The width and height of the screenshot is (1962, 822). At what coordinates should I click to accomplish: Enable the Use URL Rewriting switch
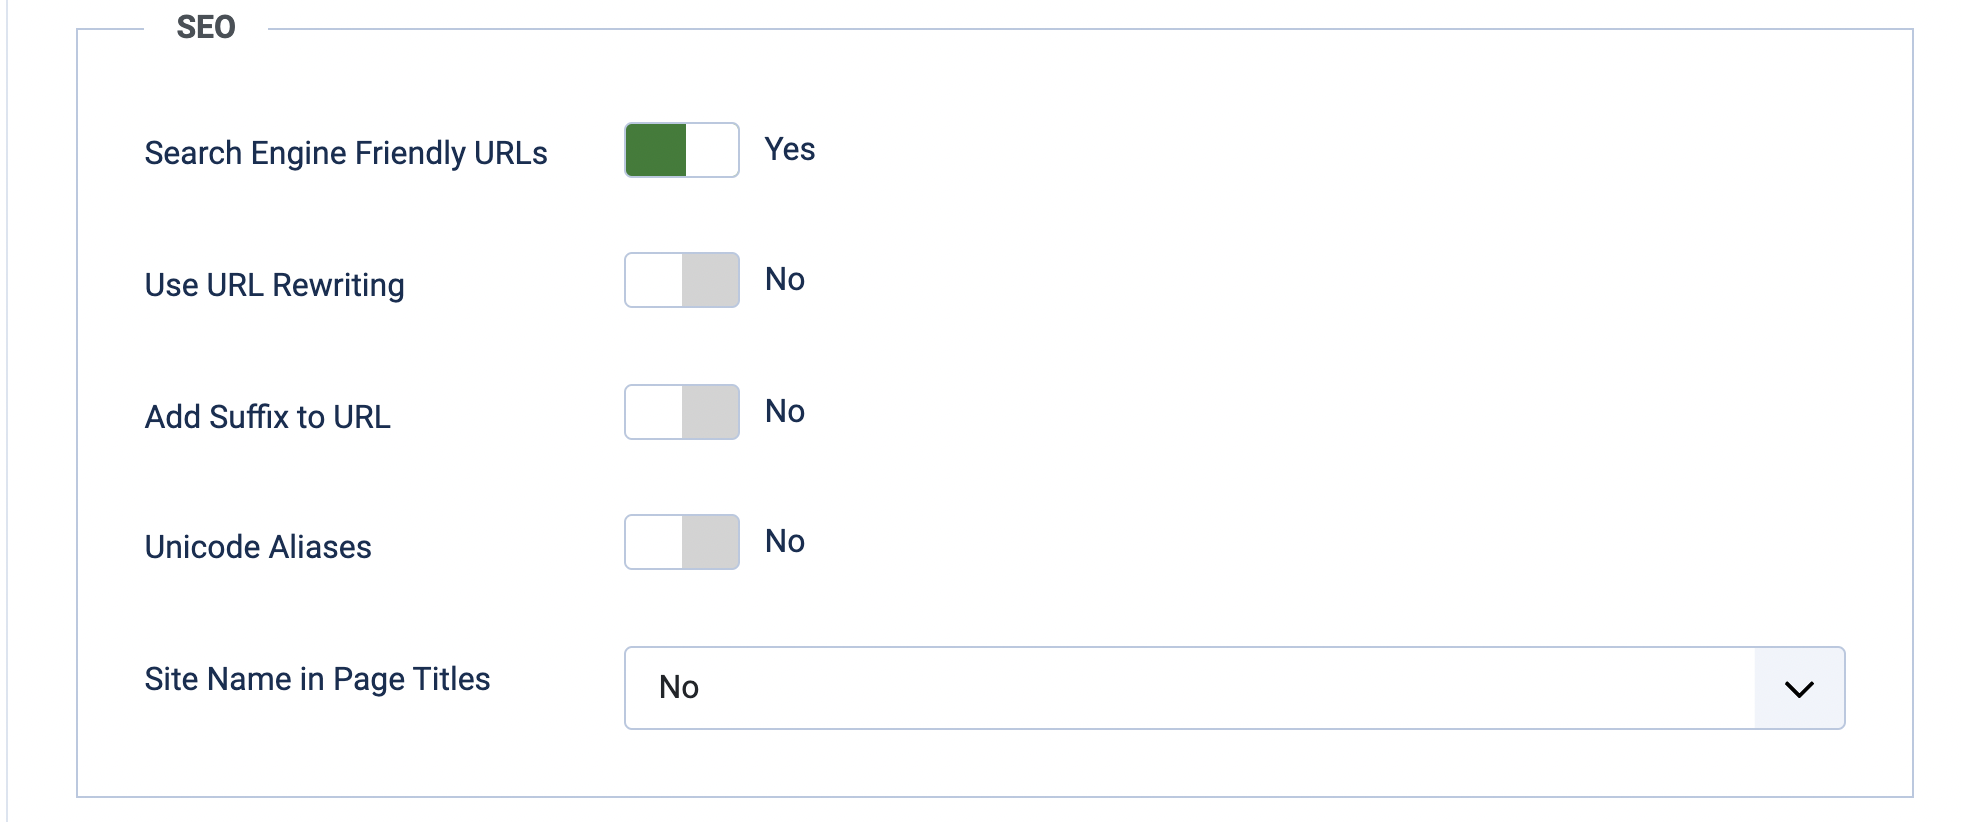pyautogui.click(x=682, y=280)
